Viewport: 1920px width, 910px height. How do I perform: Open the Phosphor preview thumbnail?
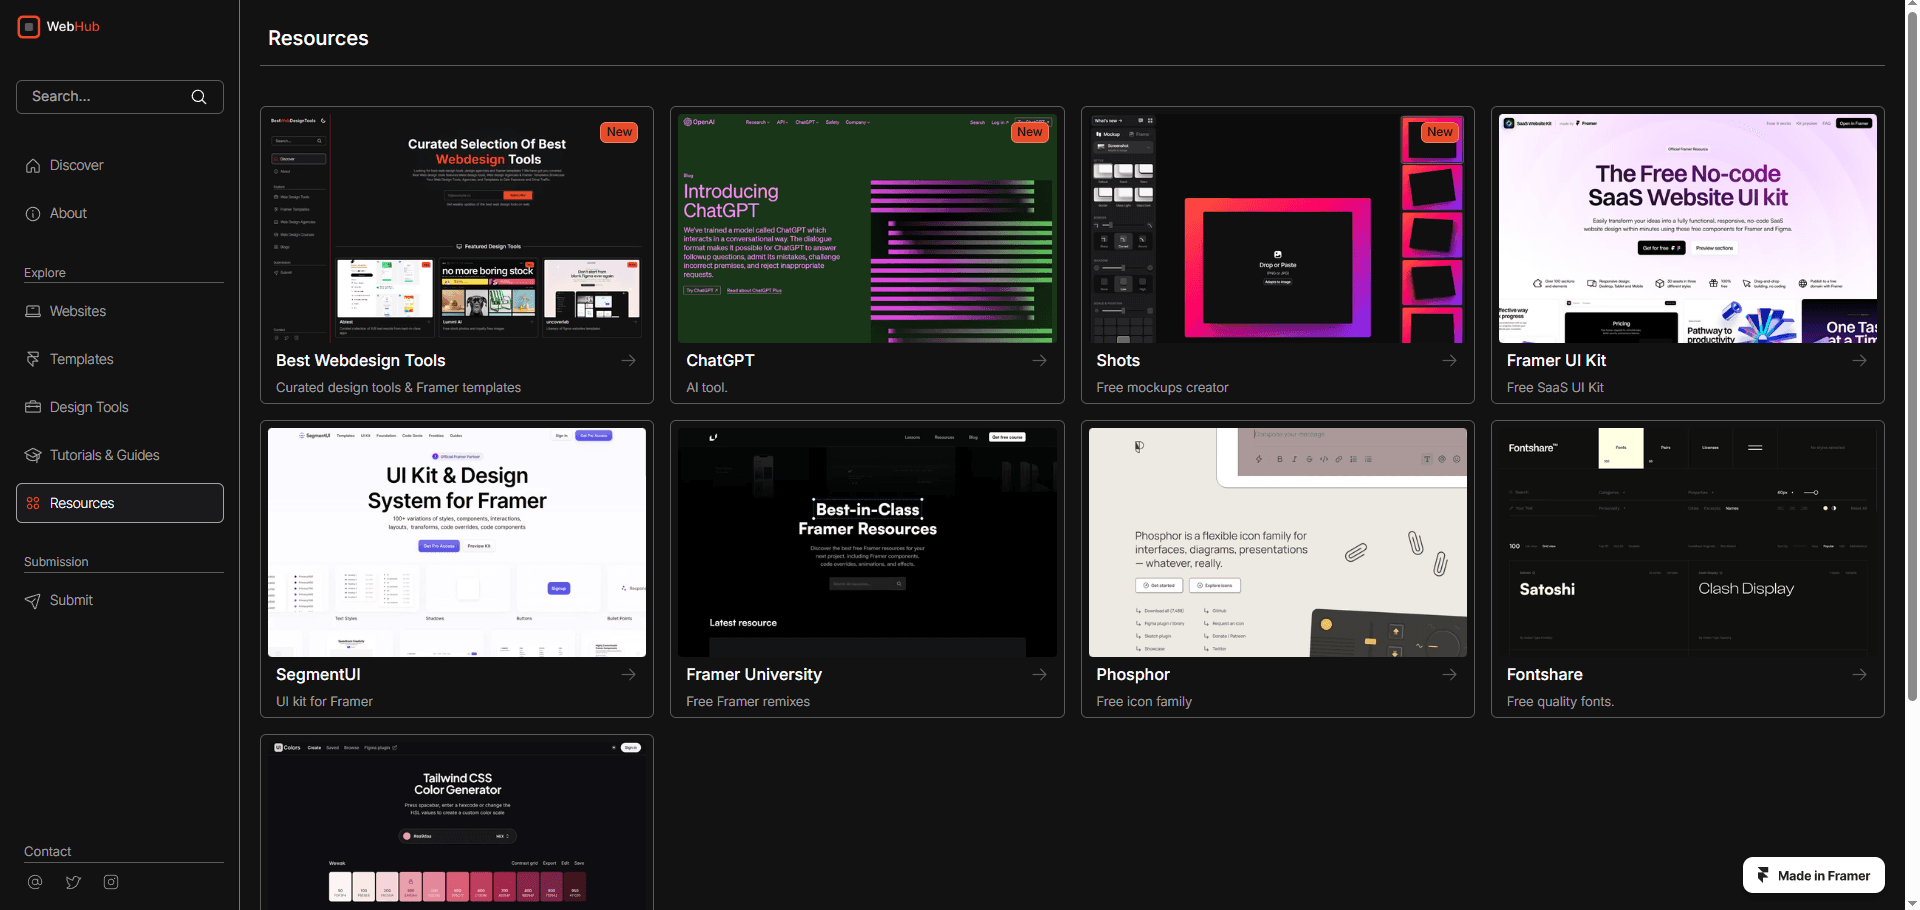click(x=1278, y=542)
